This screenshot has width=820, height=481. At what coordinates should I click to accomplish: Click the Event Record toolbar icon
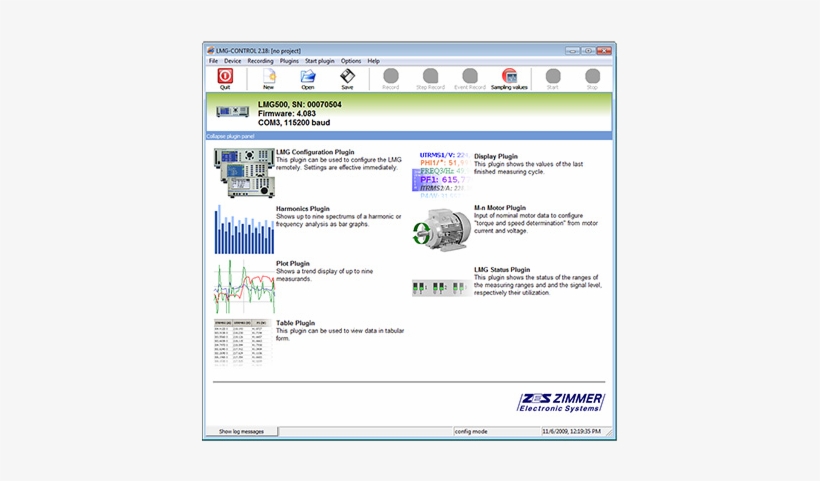(470, 76)
